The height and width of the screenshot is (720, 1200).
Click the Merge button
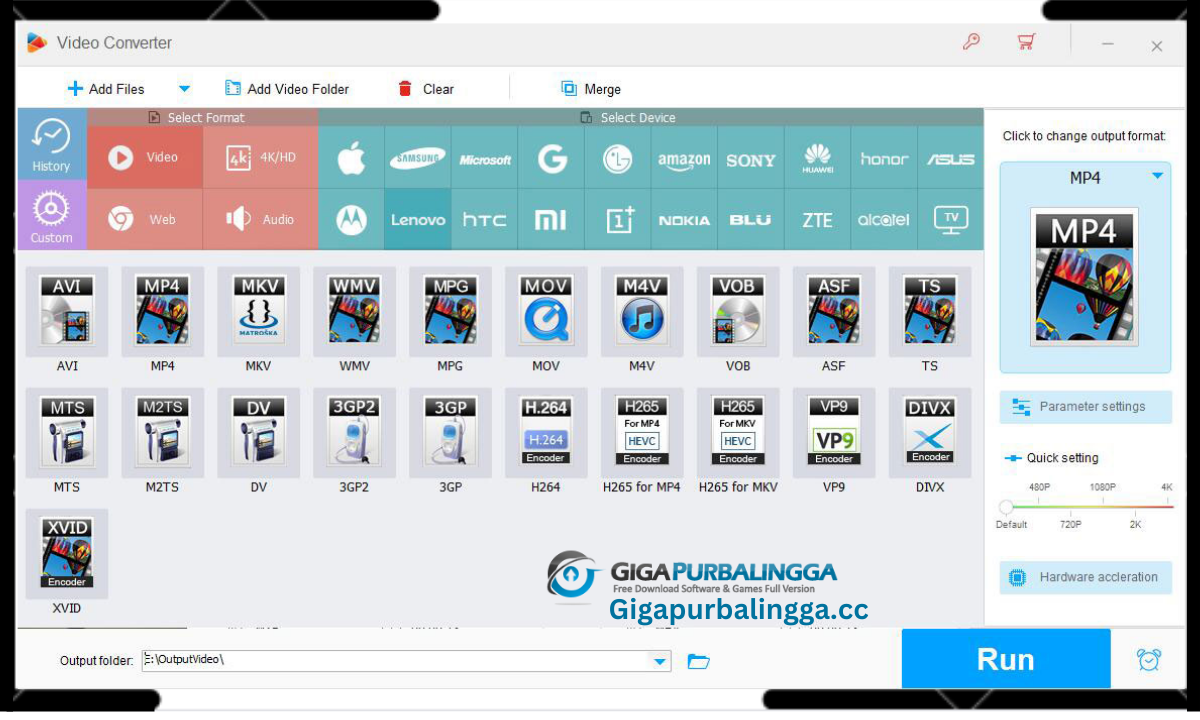(591, 89)
